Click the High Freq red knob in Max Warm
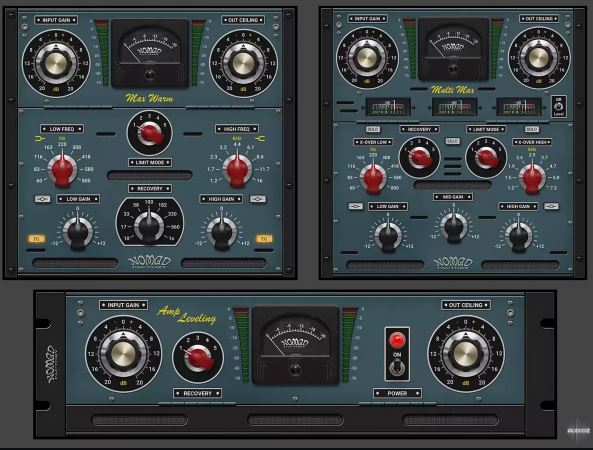This screenshot has height=450, width=593. click(237, 169)
